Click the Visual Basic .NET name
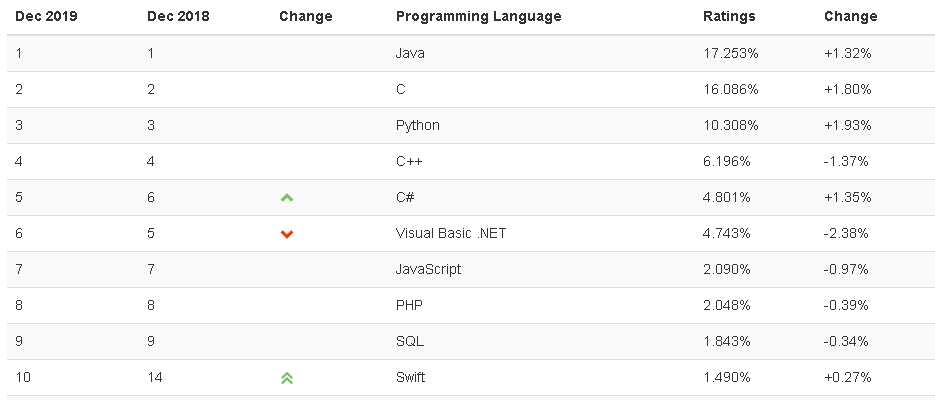This screenshot has width=935, height=400. (x=451, y=233)
